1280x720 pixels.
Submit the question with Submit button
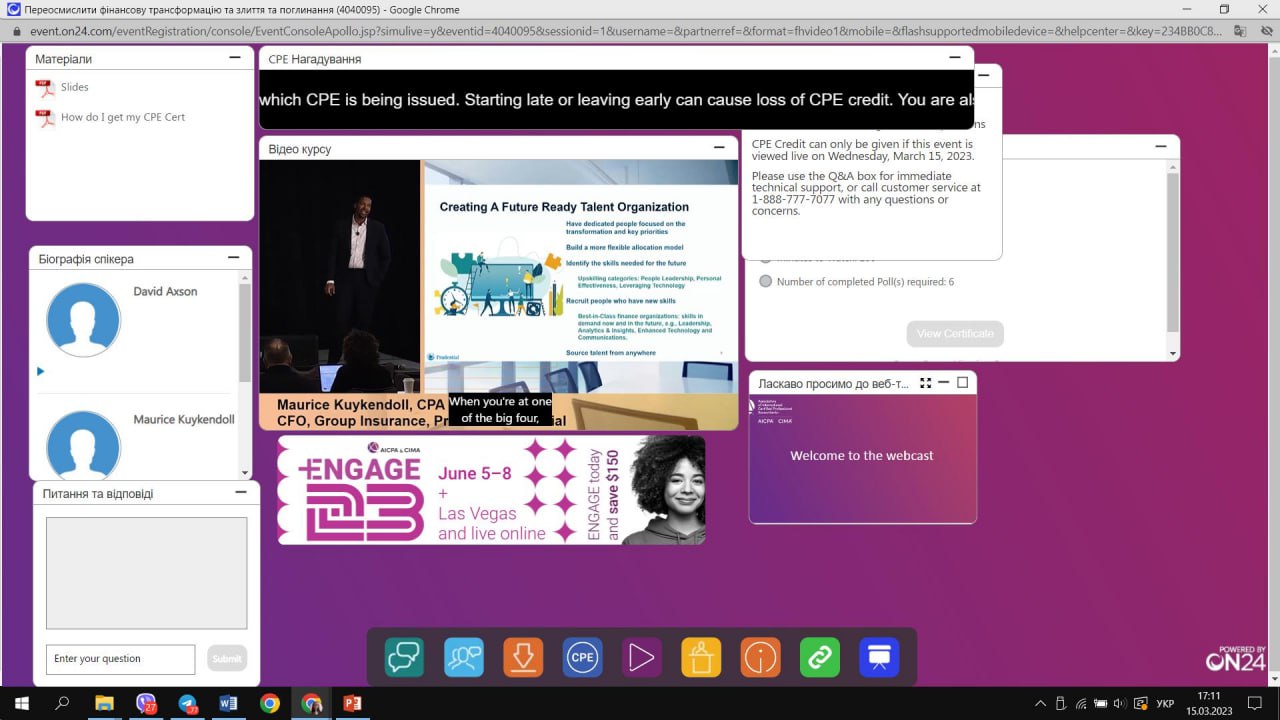point(227,659)
